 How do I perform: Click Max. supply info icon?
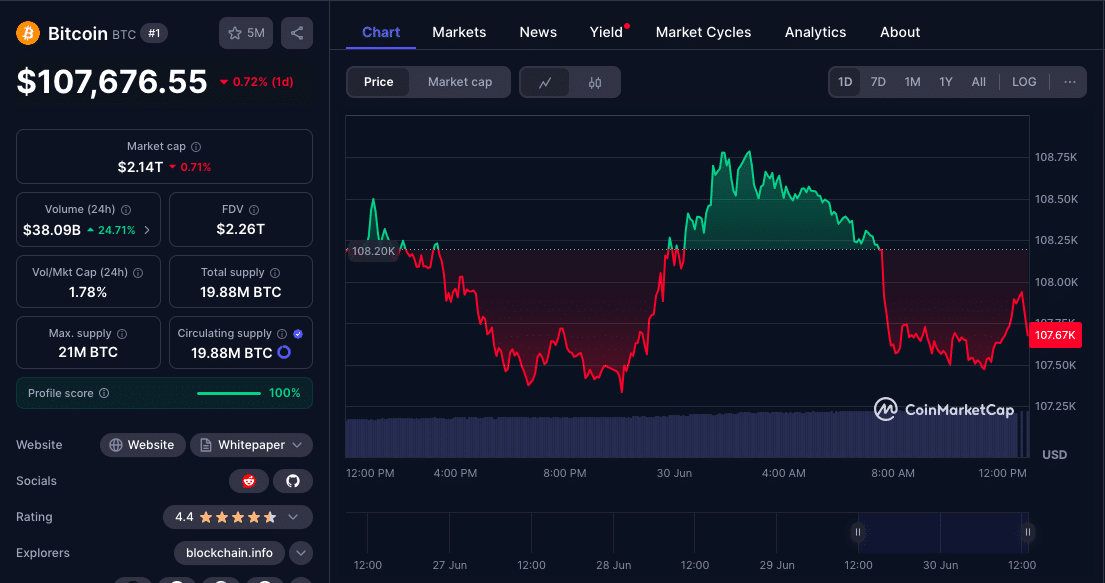tap(122, 333)
